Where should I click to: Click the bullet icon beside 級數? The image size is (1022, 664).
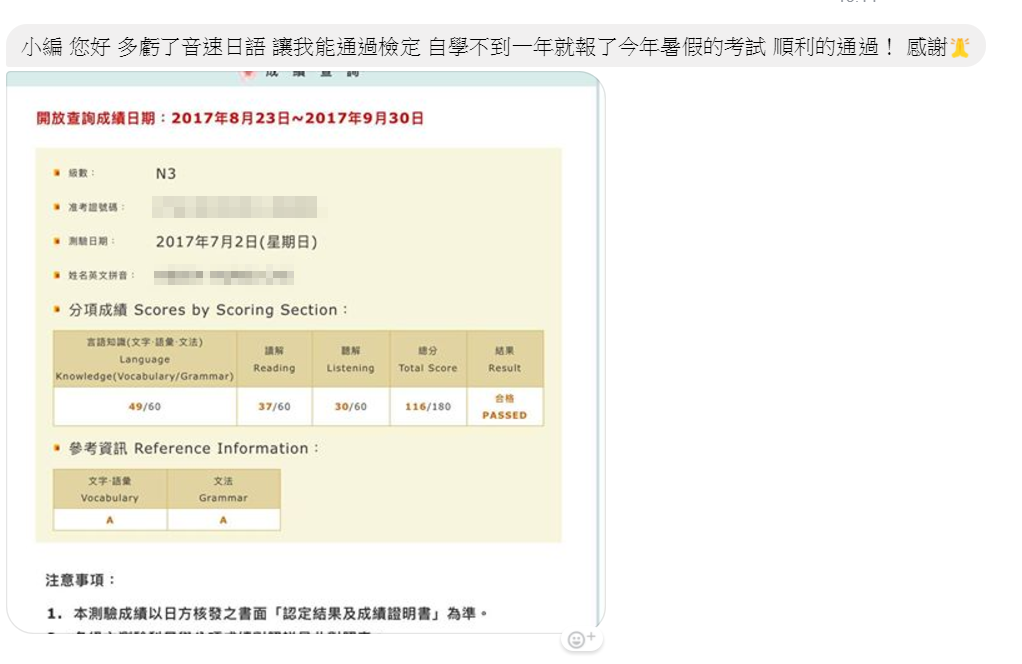(57, 173)
